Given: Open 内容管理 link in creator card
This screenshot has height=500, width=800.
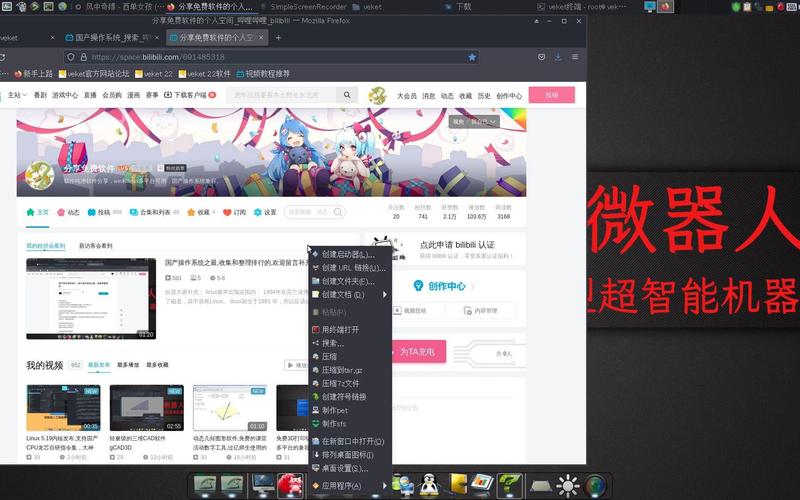Looking at the screenshot, I should click(480, 310).
